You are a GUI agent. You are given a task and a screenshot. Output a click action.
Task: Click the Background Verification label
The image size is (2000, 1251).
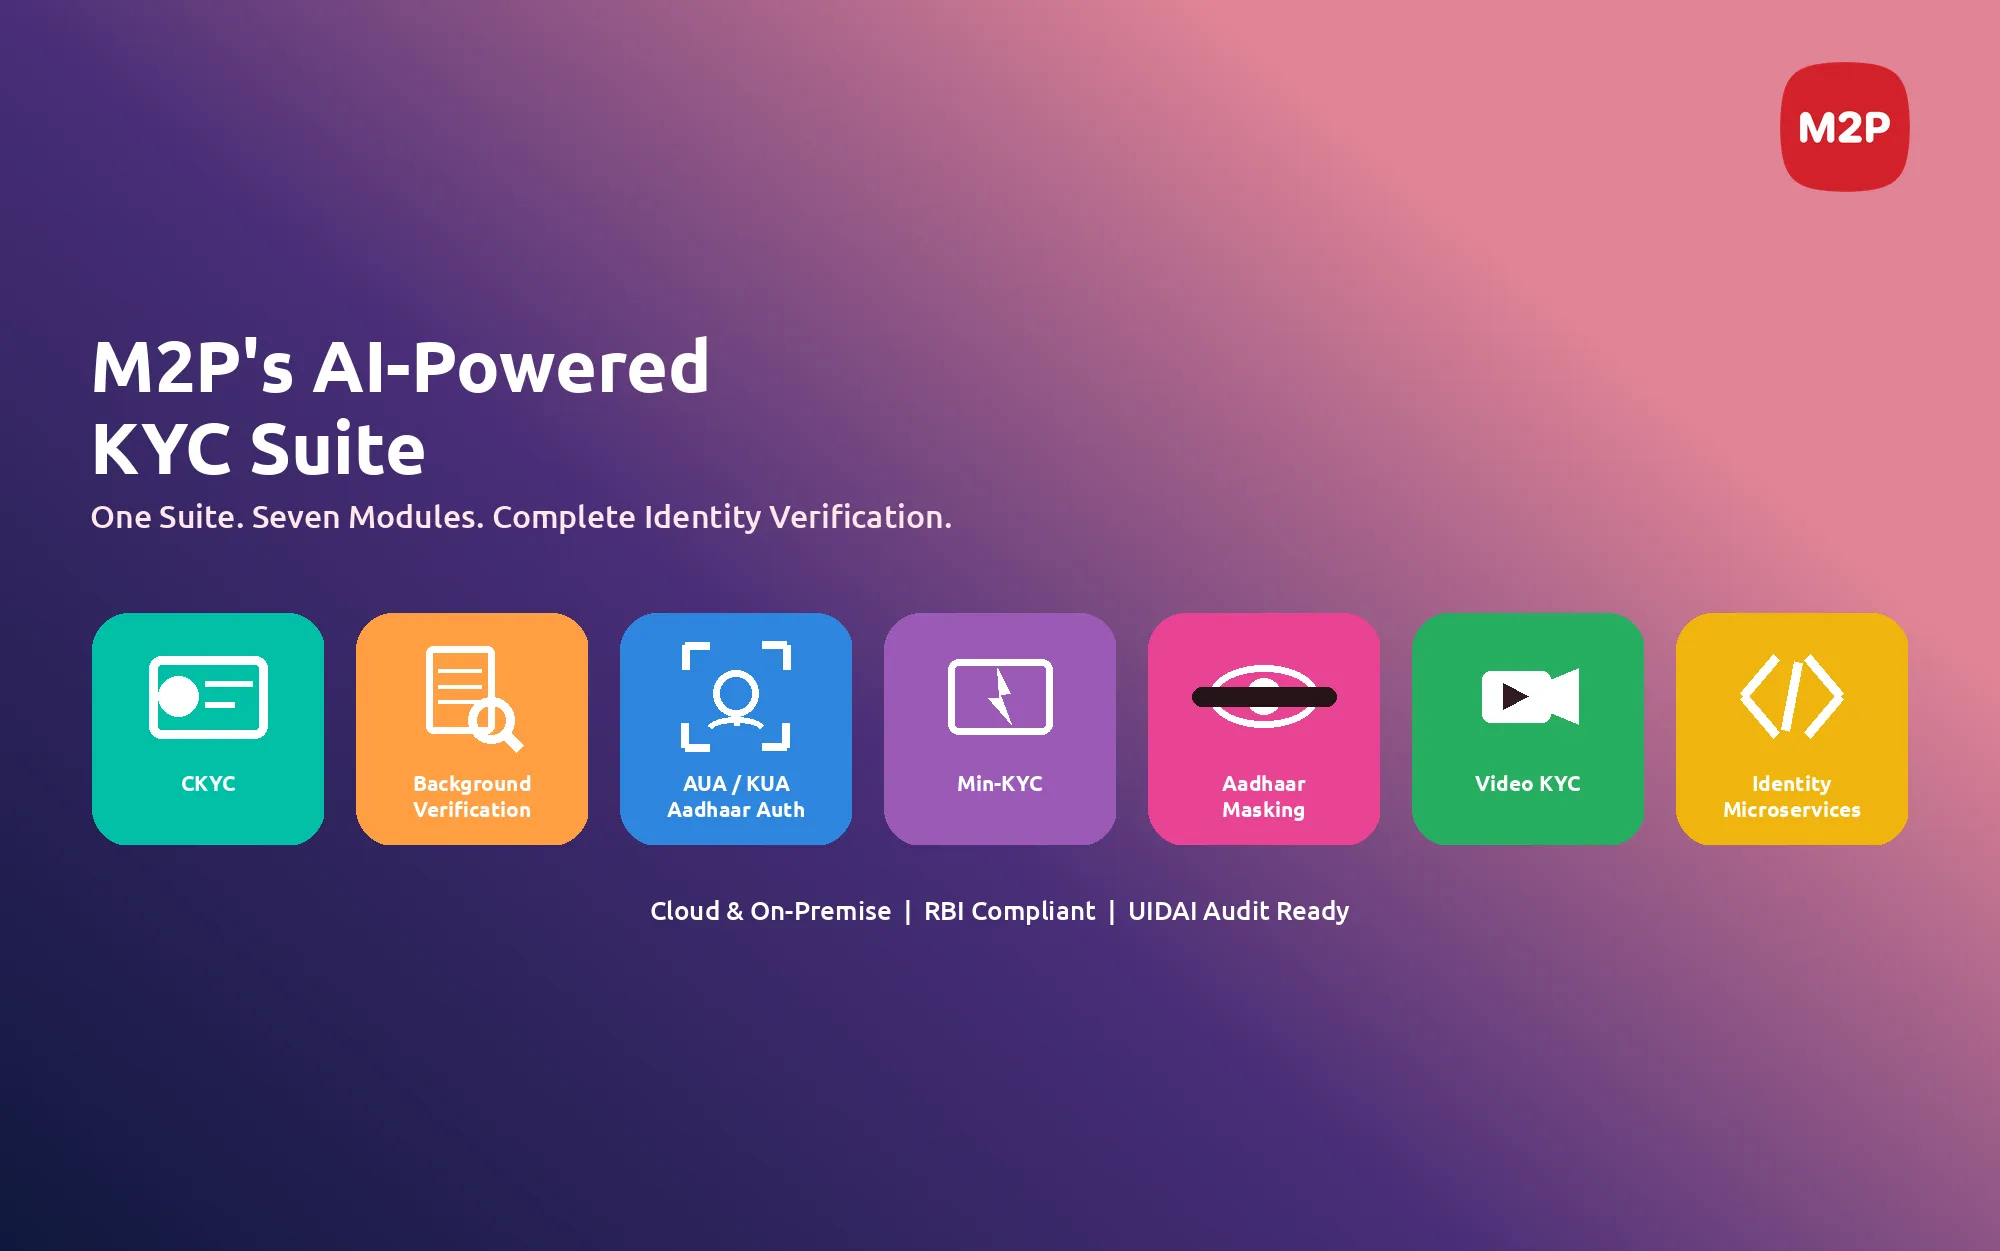point(472,797)
